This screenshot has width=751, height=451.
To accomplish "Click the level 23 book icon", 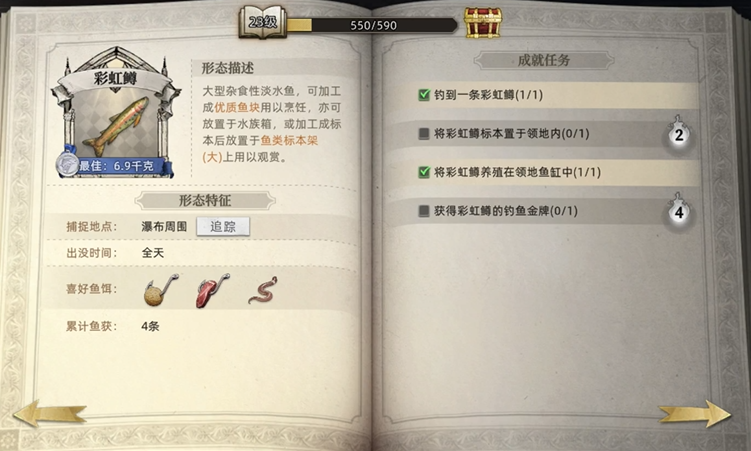I will tap(262, 22).
